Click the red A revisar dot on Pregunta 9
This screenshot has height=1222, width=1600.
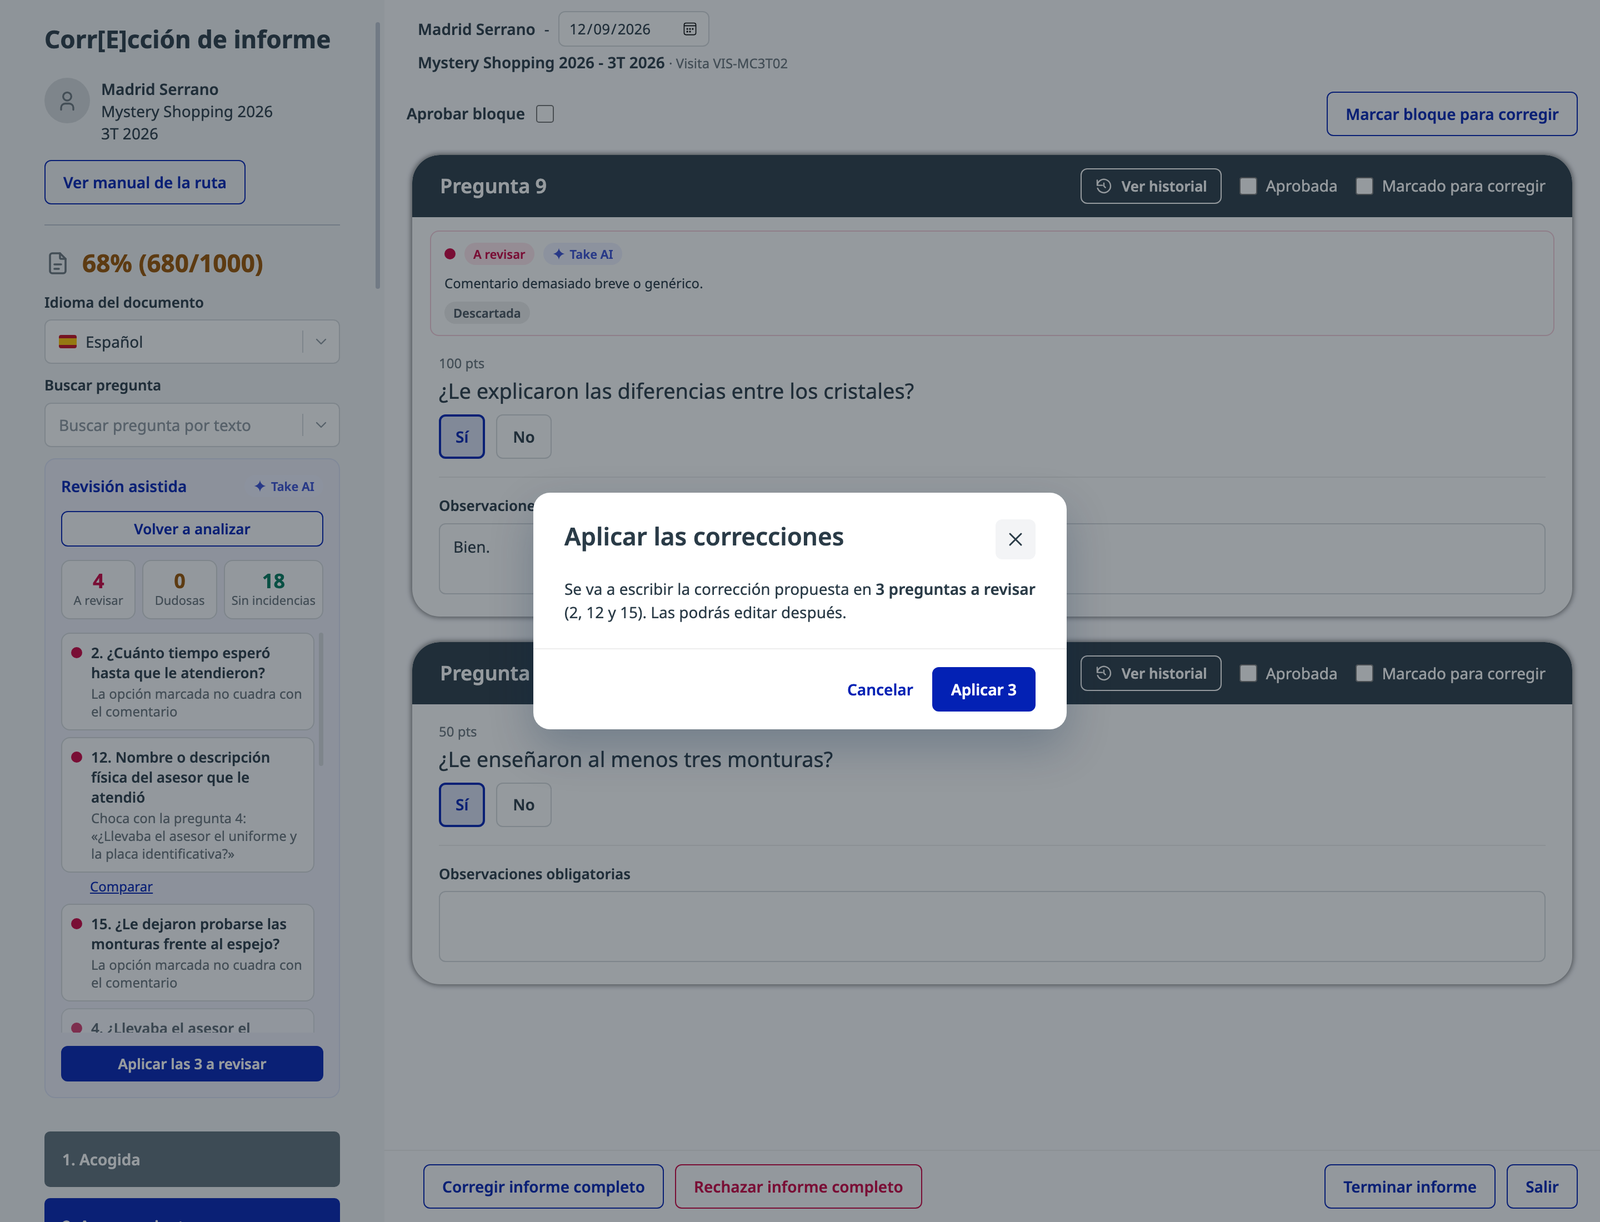(x=450, y=254)
